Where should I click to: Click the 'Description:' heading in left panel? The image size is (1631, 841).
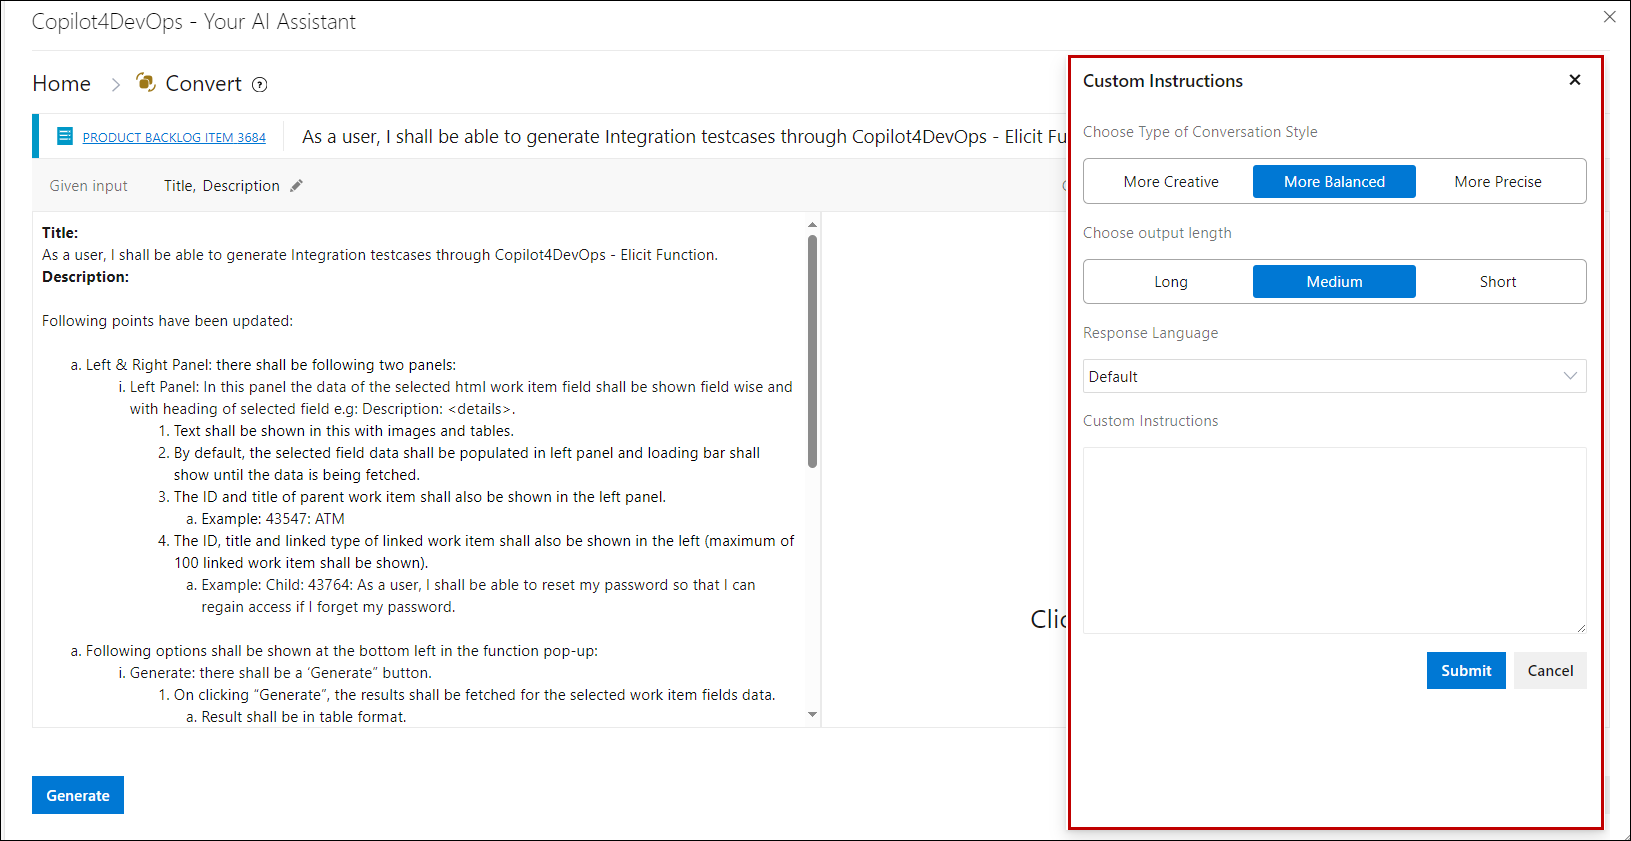85,277
